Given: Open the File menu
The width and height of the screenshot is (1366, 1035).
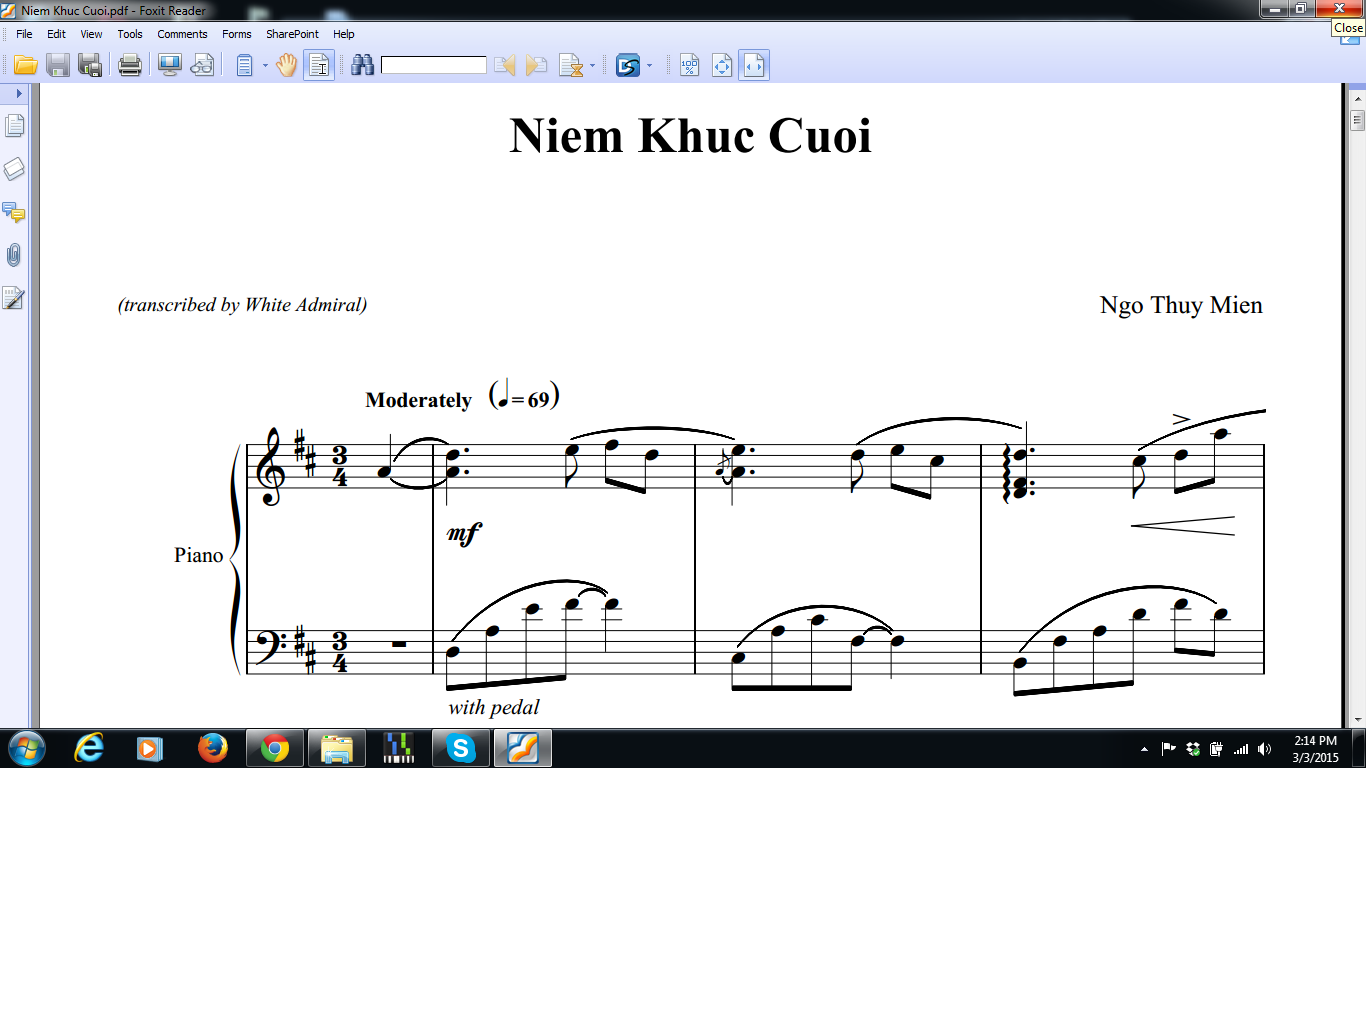Looking at the screenshot, I should click(24, 34).
